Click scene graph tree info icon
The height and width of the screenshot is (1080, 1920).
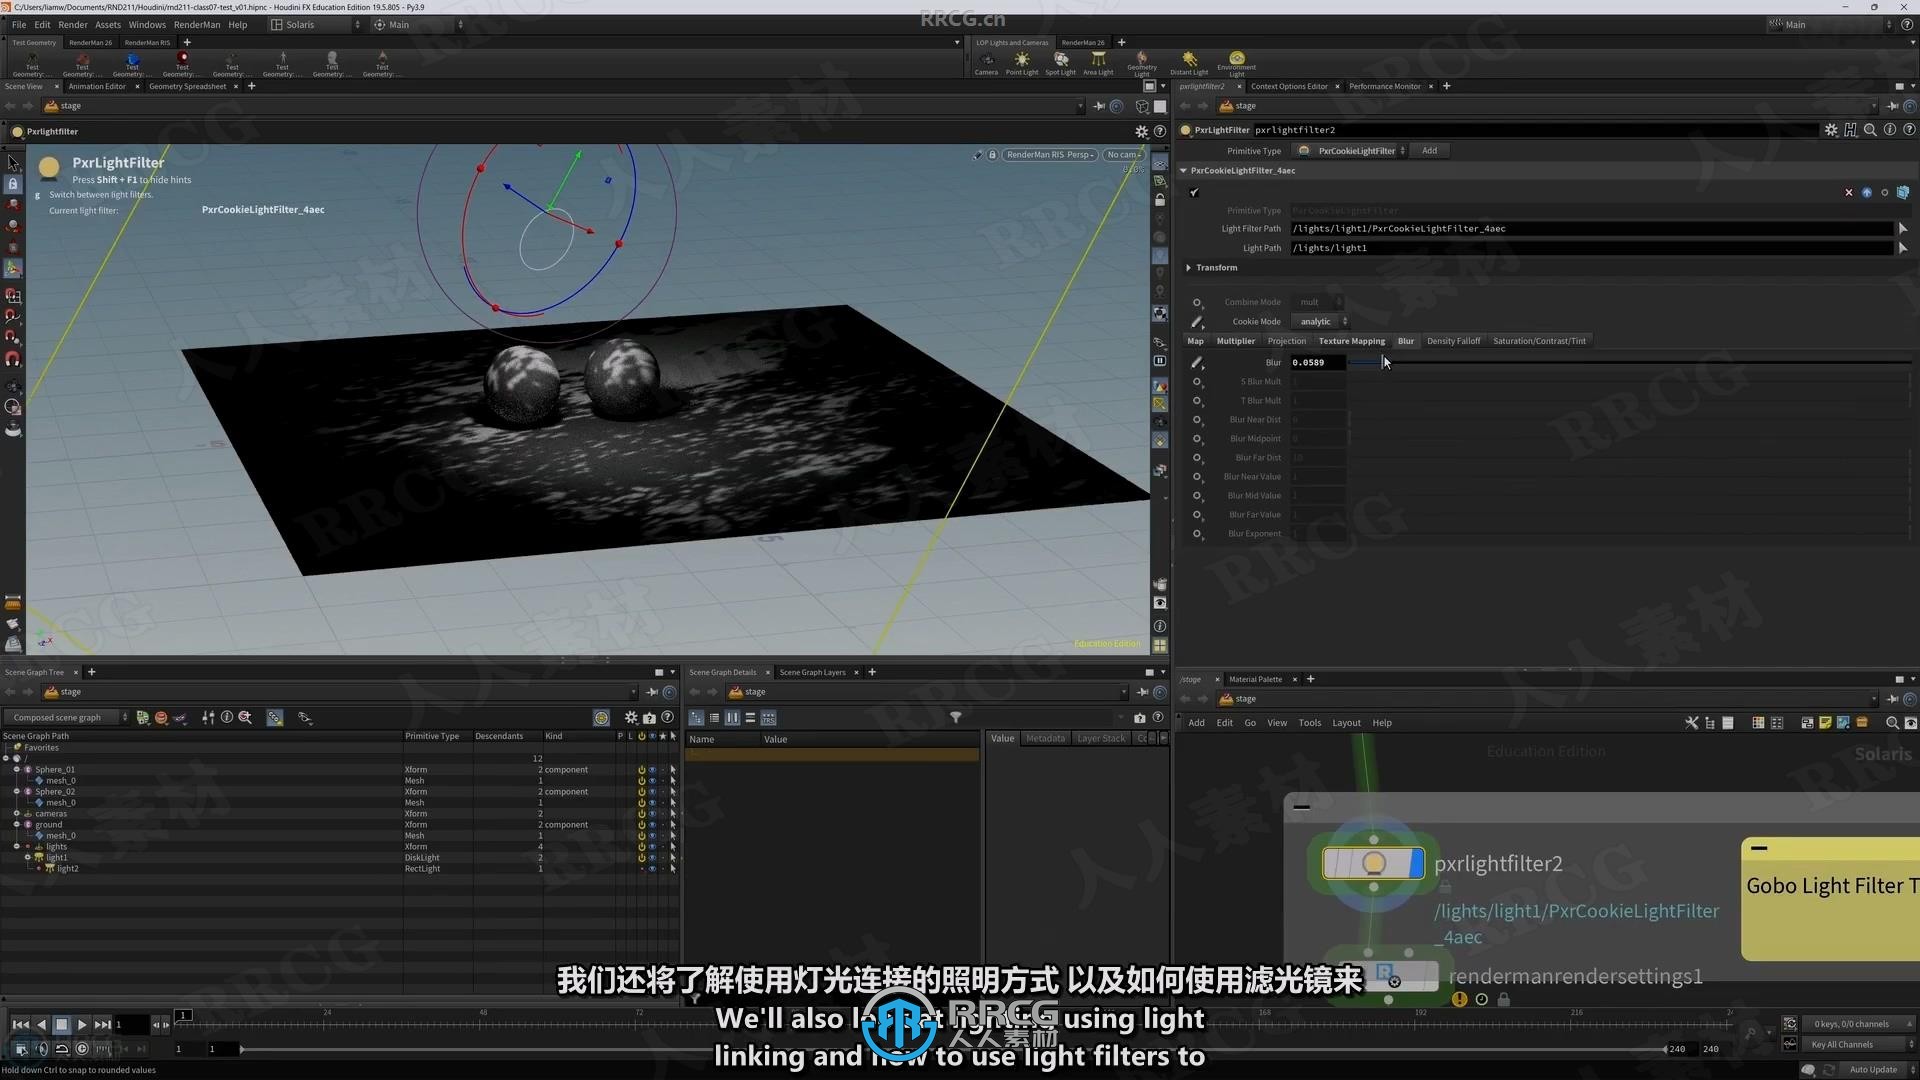pyautogui.click(x=227, y=718)
